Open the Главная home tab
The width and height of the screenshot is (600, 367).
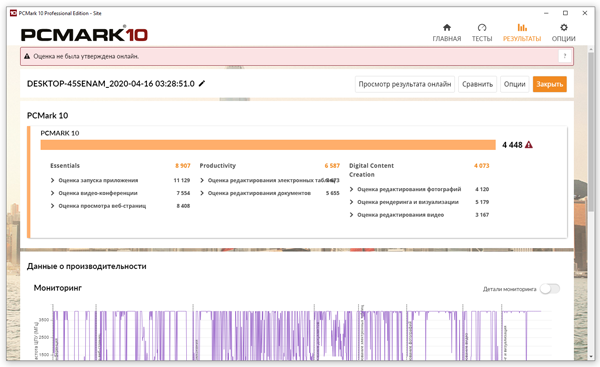click(447, 33)
